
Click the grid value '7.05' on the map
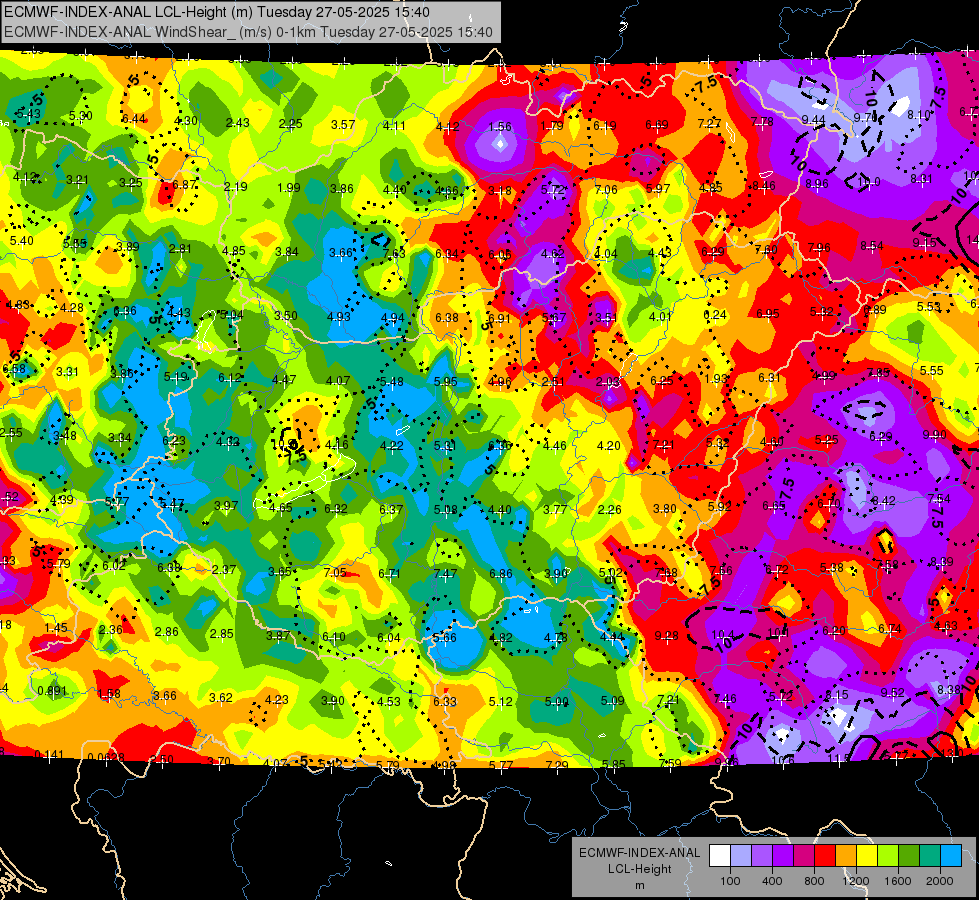click(335, 573)
